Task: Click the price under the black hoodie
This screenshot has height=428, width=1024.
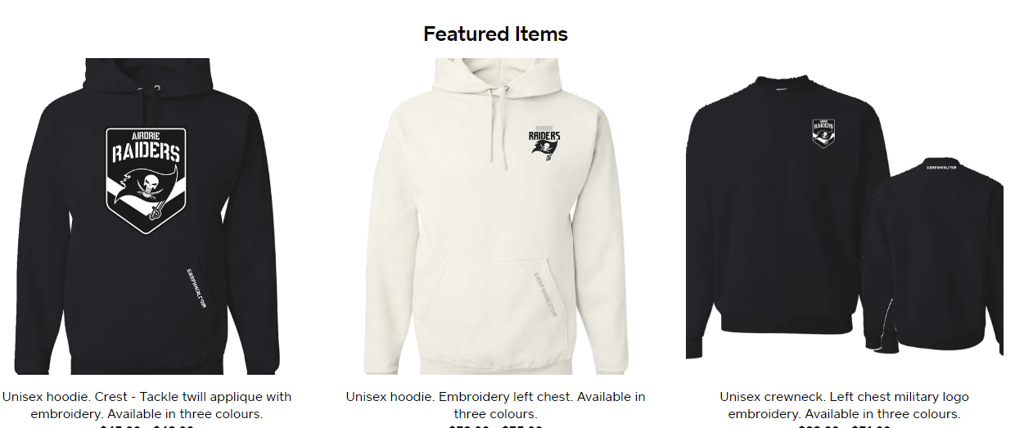Action: [x=147, y=426]
